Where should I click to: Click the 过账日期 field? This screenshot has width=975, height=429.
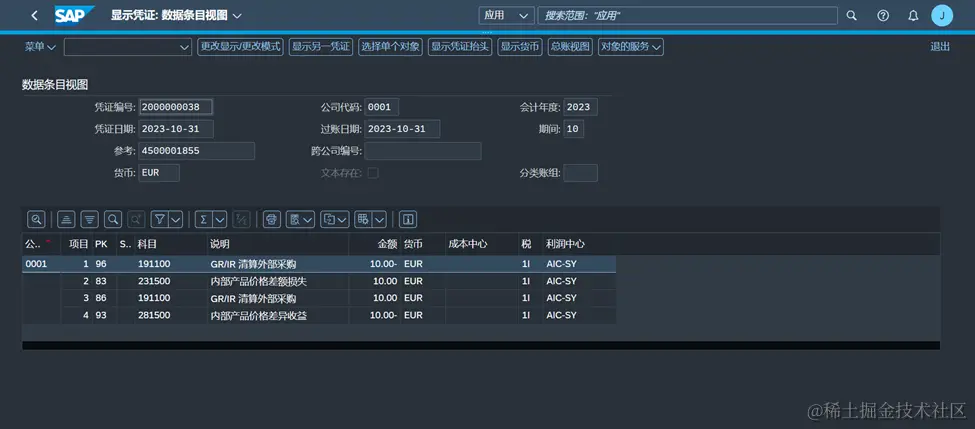pyautogui.click(x=402, y=129)
